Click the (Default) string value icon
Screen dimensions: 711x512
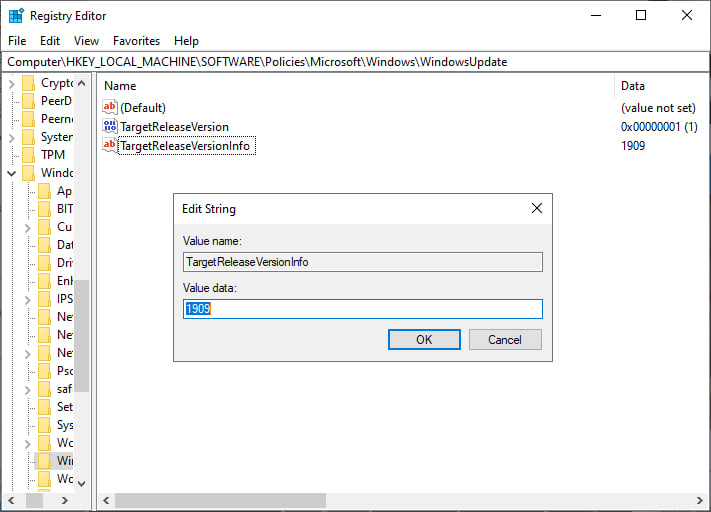point(110,107)
